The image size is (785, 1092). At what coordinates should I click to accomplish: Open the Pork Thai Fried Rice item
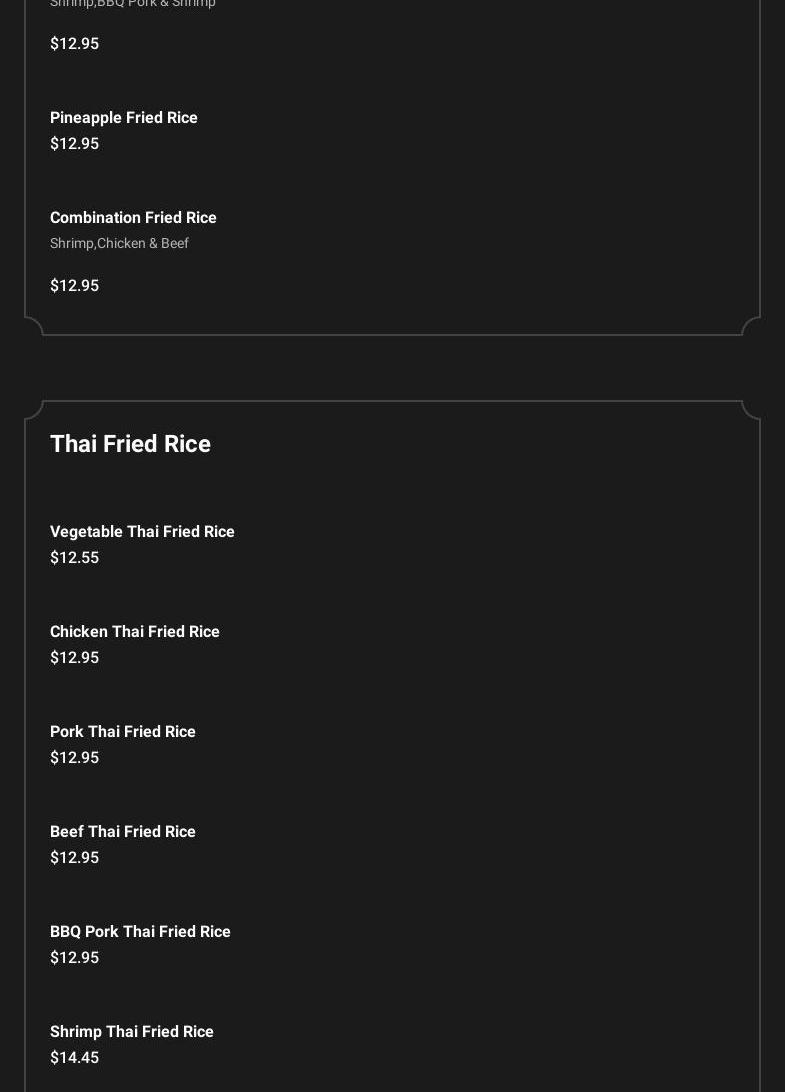123,732
